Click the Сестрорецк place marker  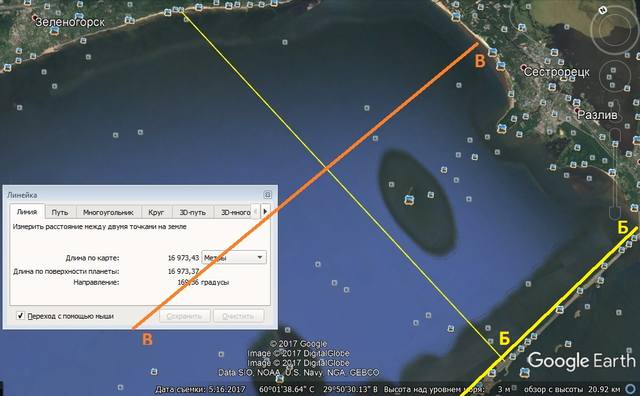pyautogui.click(x=524, y=67)
